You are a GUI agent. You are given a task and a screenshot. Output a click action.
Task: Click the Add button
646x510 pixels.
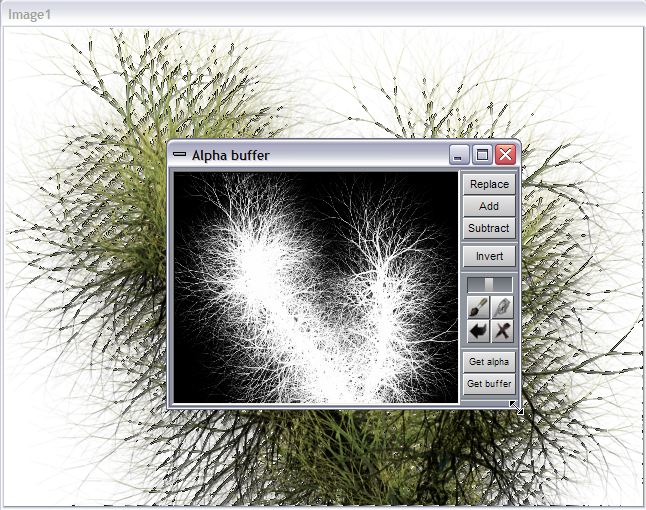pyautogui.click(x=489, y=206)
